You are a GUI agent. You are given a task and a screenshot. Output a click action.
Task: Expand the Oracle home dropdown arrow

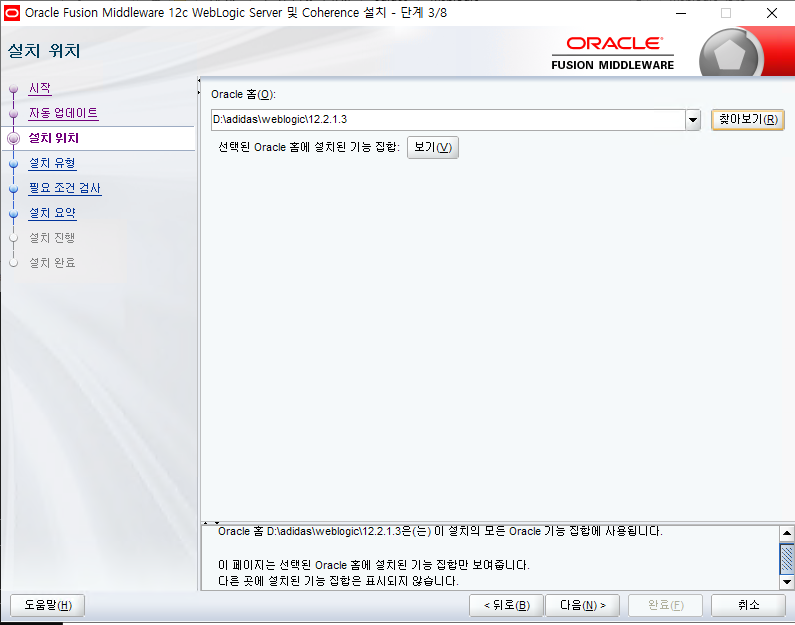693,120
